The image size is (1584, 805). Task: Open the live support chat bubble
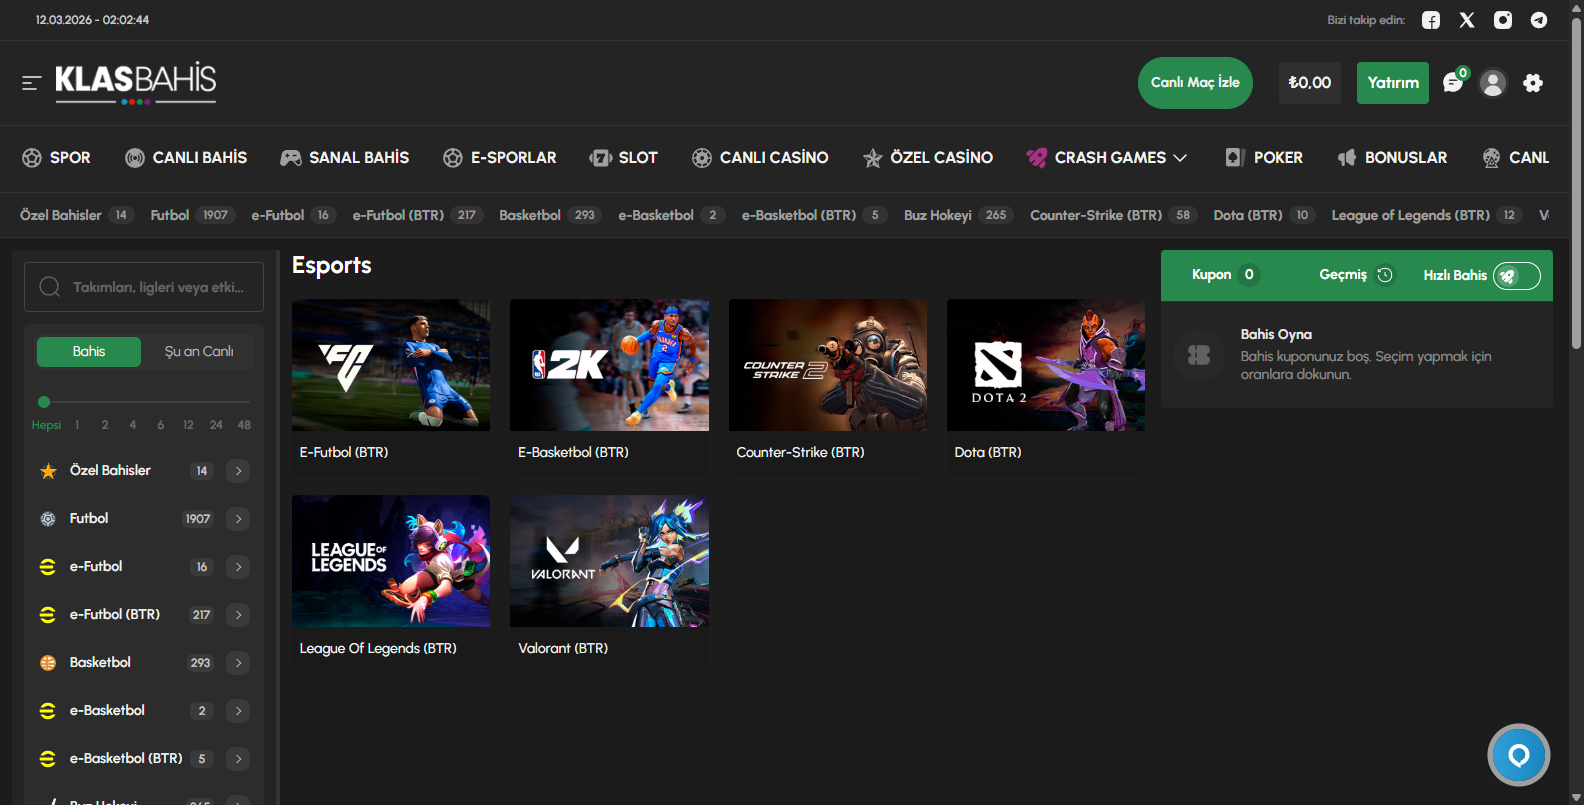coord(1518,755)
